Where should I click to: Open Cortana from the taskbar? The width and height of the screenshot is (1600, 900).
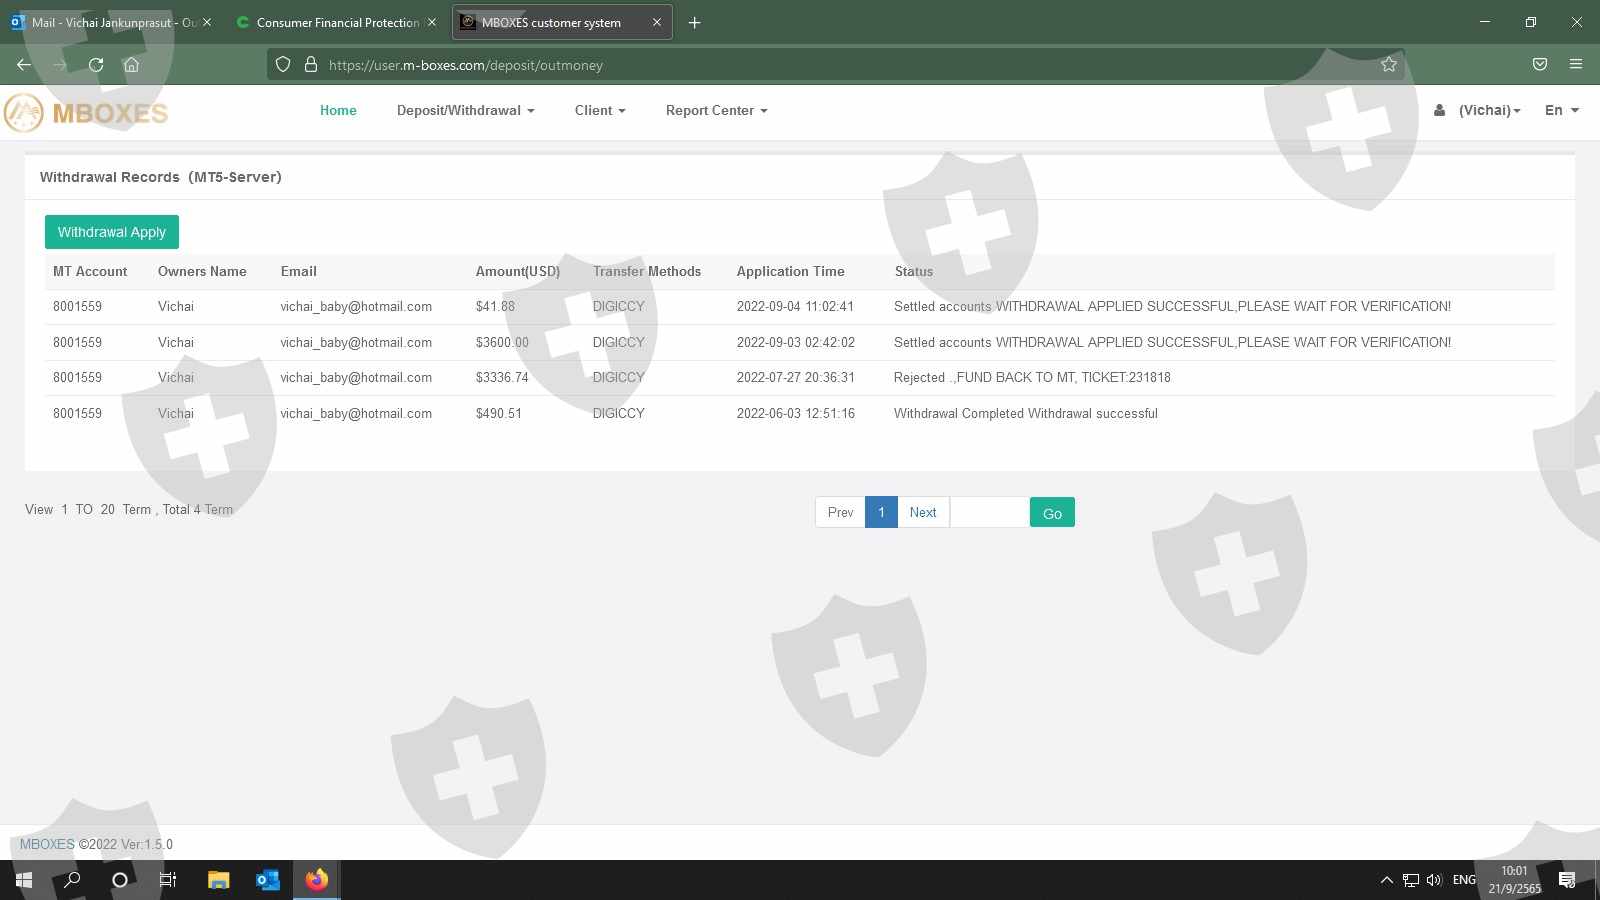coord(120,880)
